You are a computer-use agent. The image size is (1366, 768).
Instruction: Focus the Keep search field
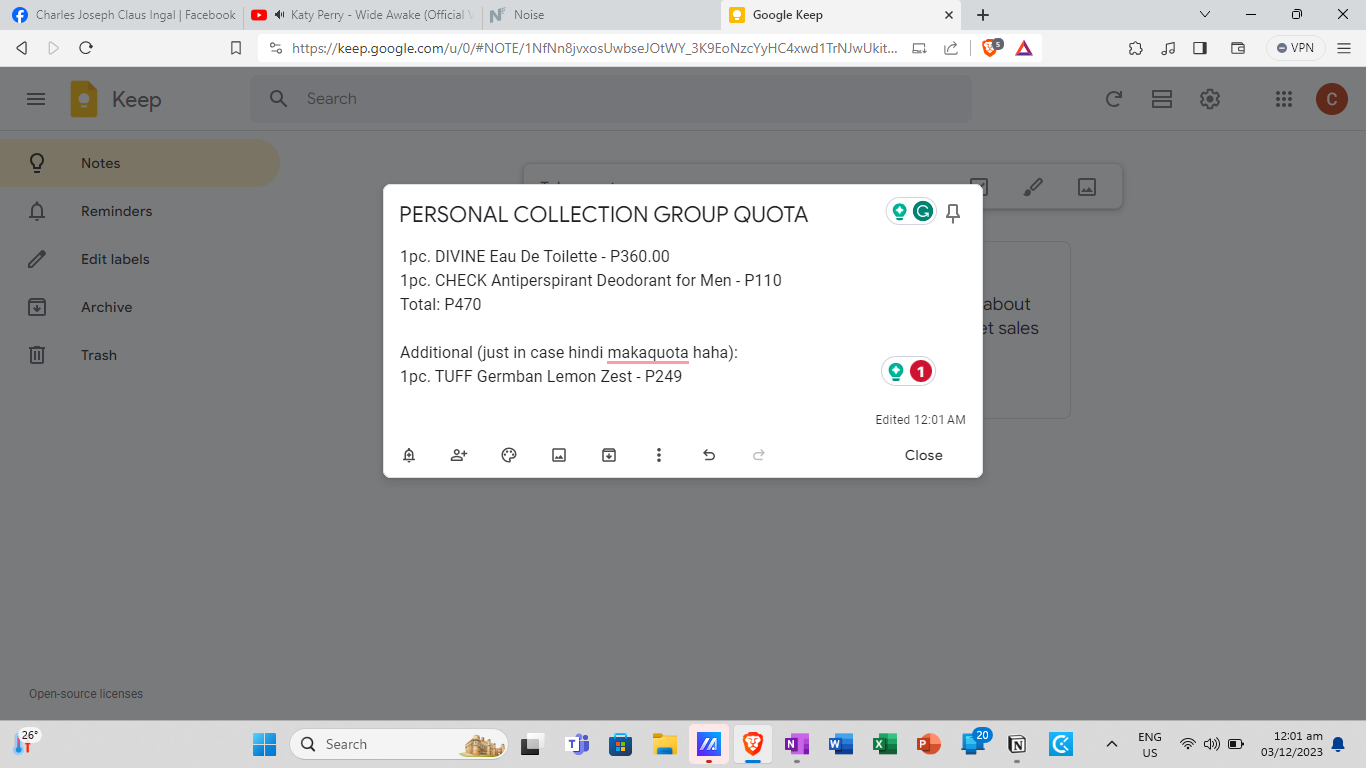coord(610,99)
